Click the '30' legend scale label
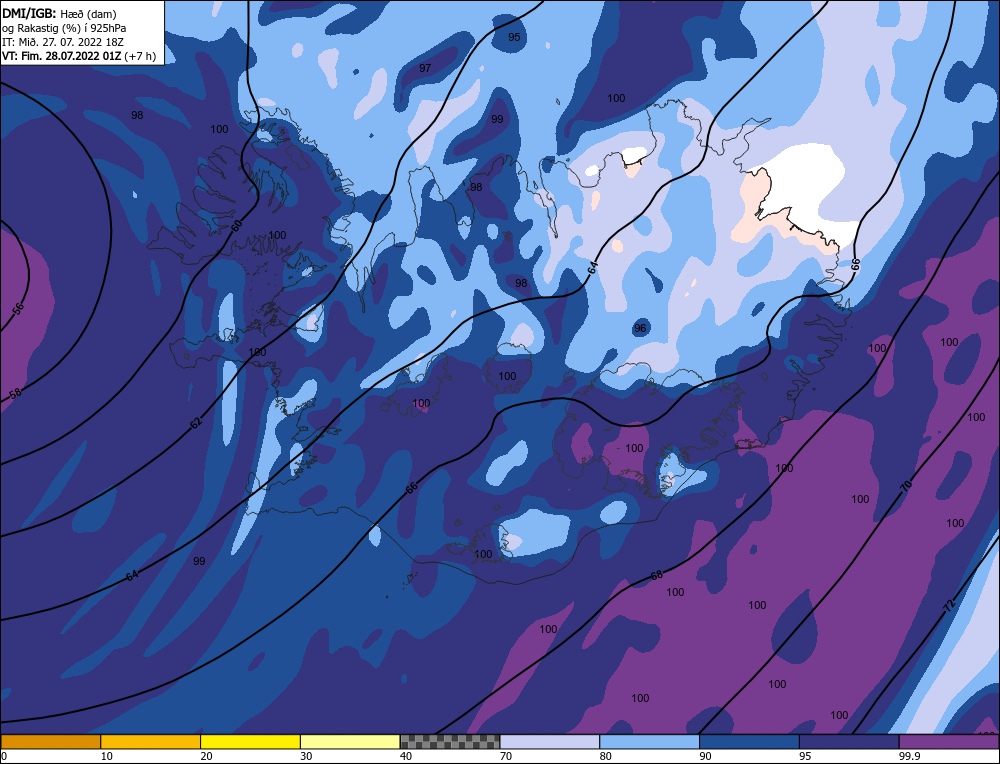The image size is (1000, 764). coord(306,756)
